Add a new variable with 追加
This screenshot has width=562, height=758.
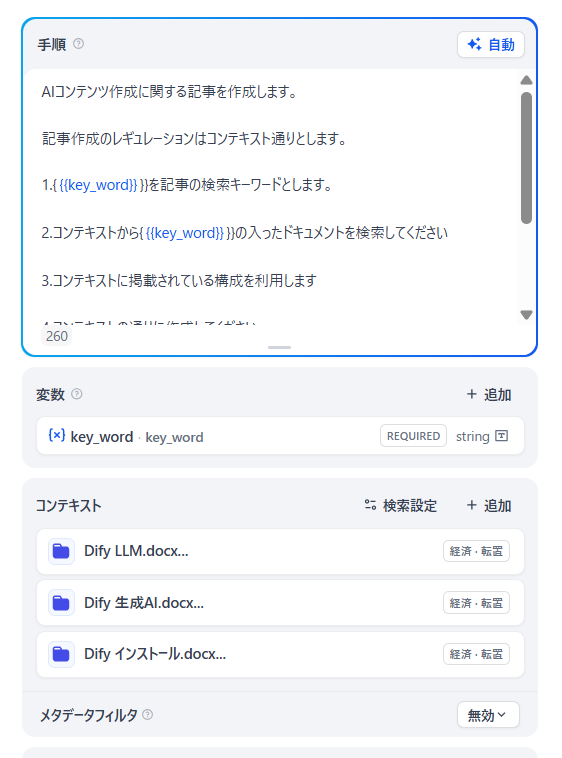tap(489, 394)
